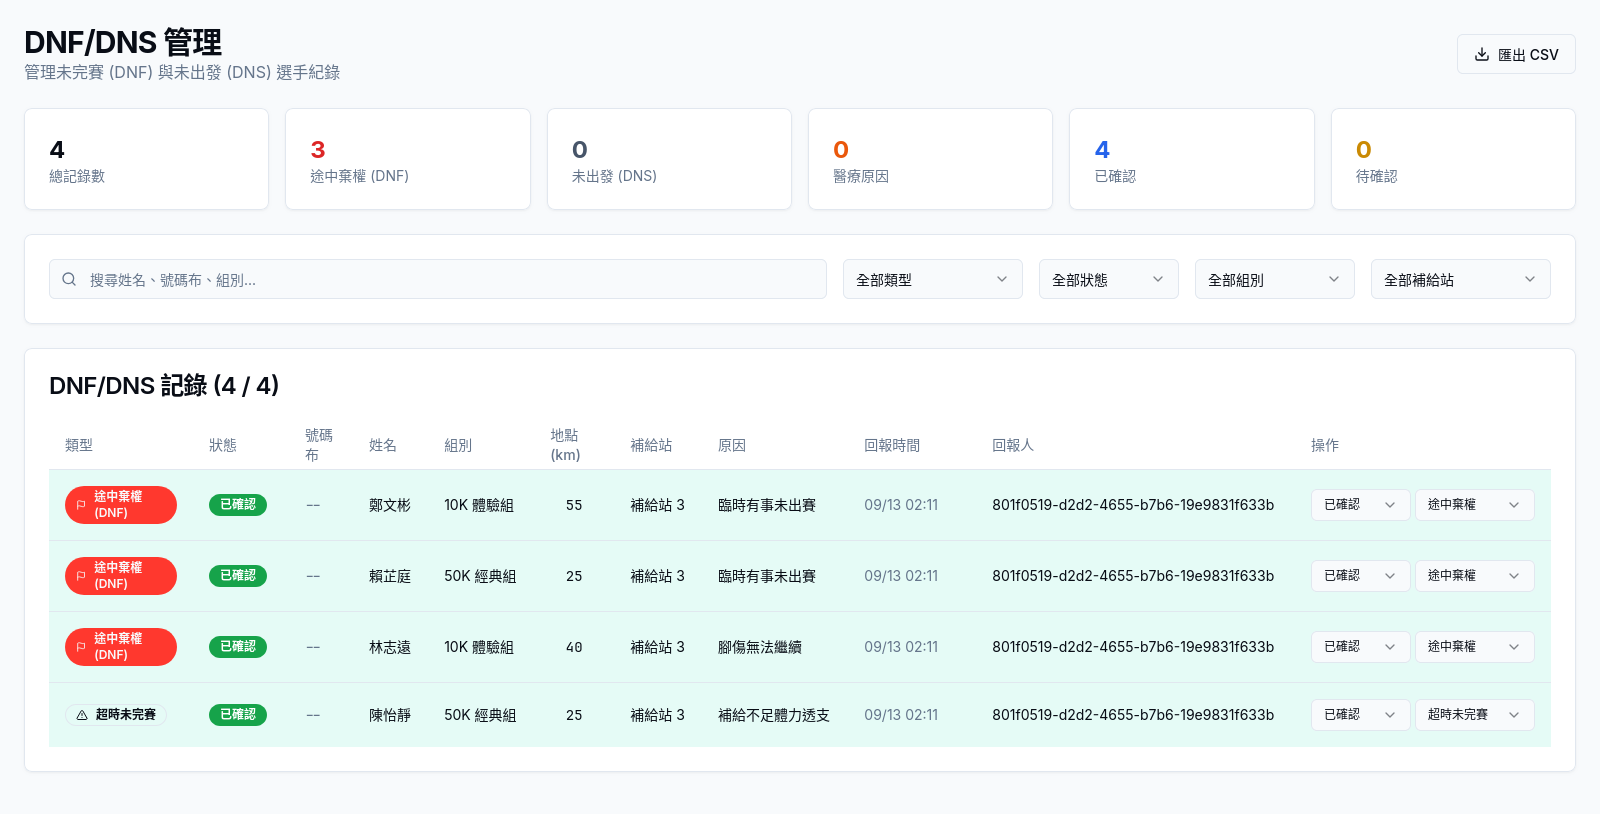
Task: Click 超時未完賽 badge for 陳怡靜
Action: click(x=116, y=715)
